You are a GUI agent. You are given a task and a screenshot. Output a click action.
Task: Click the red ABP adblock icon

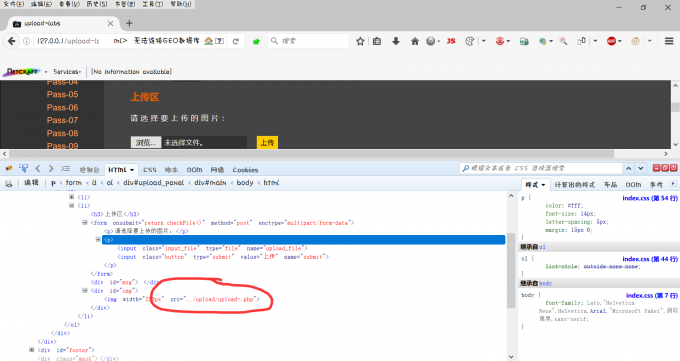click(x=611, y=41)
